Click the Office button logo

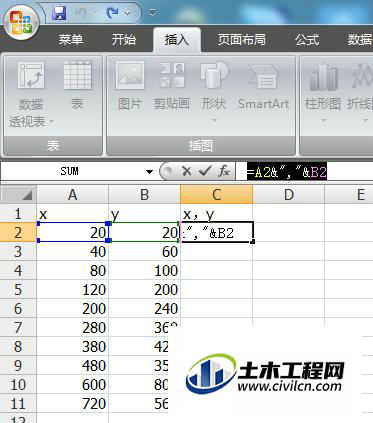pyautogui.click(x=22, y=23)
